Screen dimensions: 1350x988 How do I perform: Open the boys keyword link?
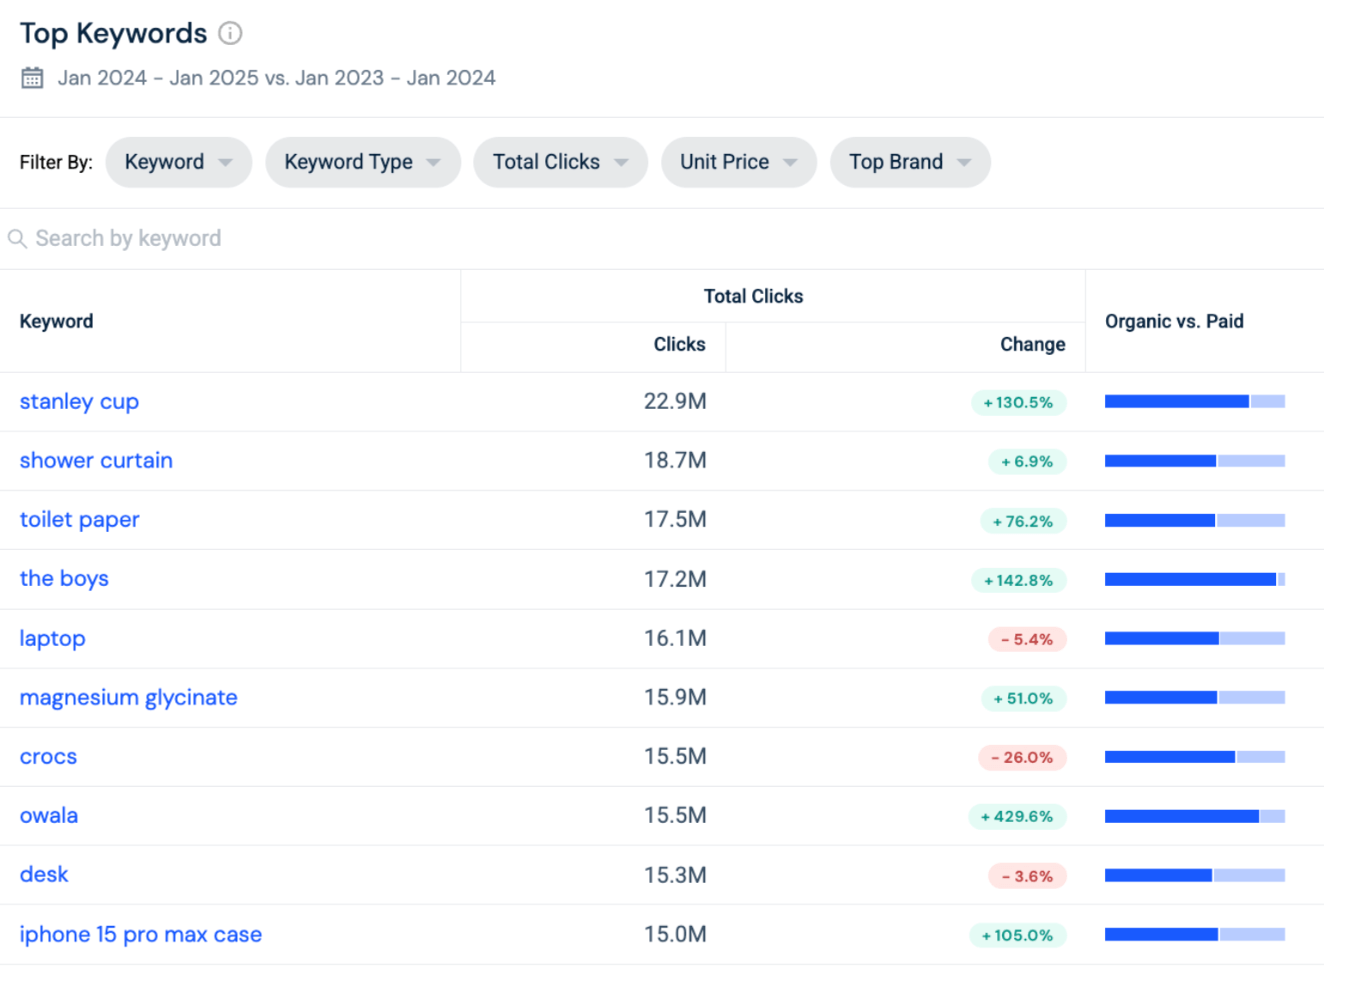64,579
